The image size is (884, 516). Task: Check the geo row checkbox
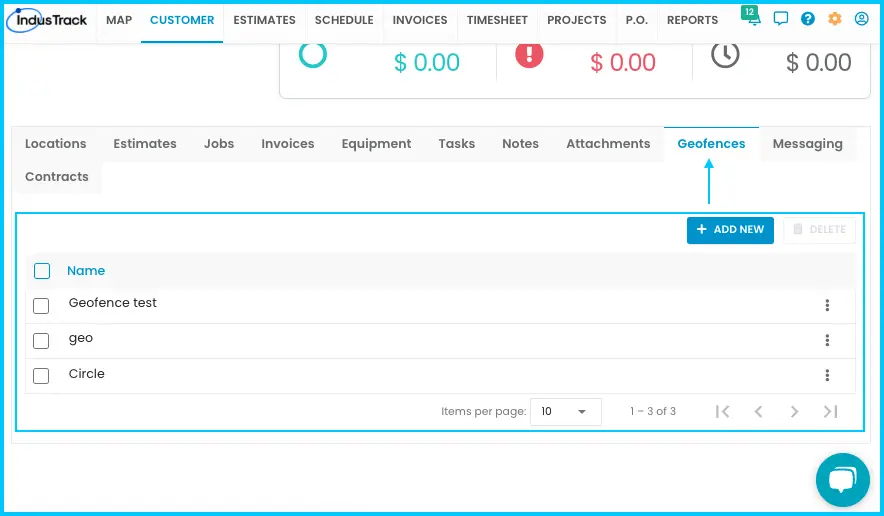click(x=41, y=341)
